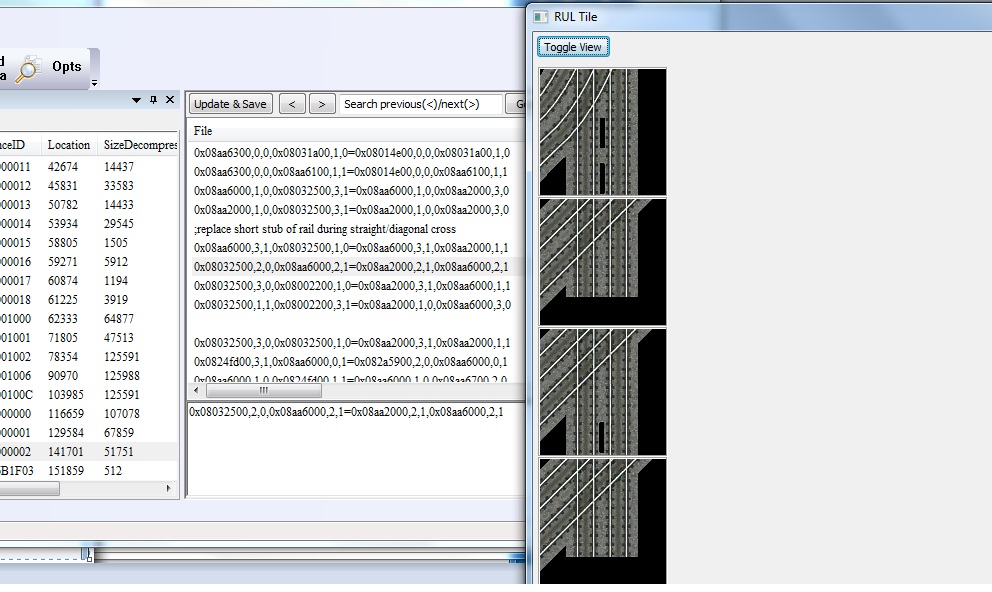Expand the toolbar overflow arrow
The image size is (992, 592).
(94, 83)
